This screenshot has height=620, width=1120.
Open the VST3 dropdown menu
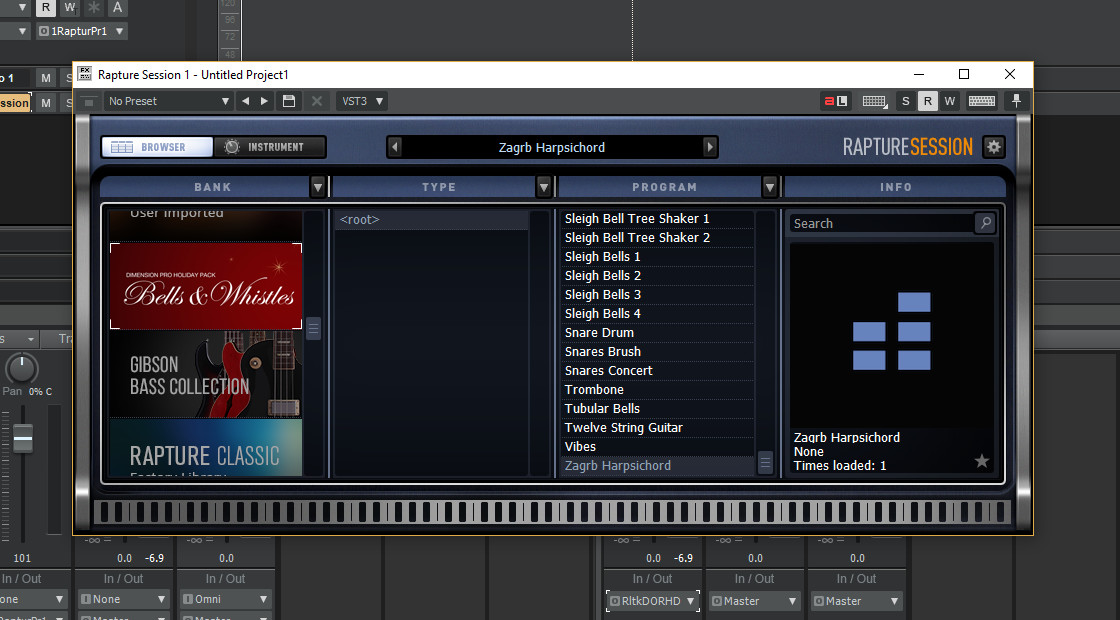[361, 100]
